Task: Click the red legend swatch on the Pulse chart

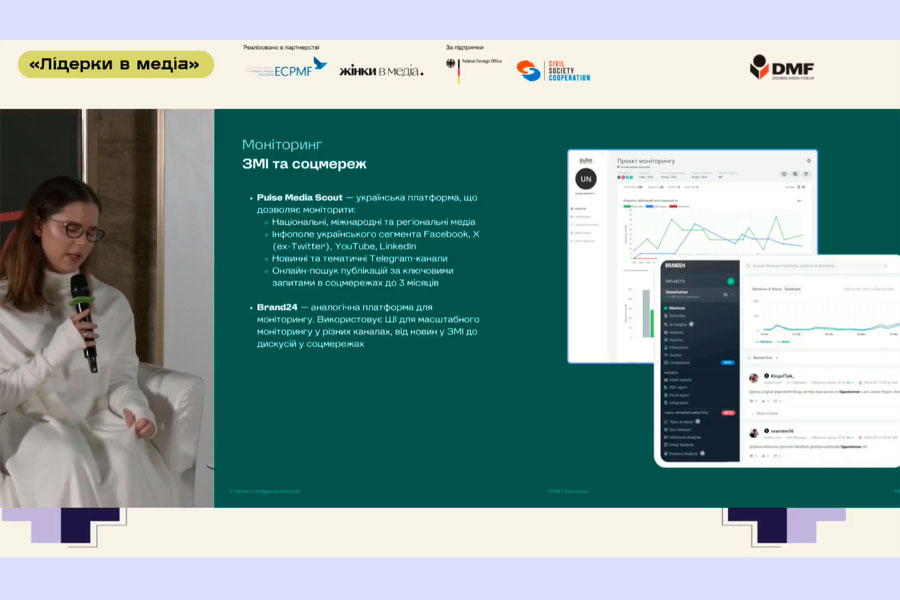Action: click(673, 206)
